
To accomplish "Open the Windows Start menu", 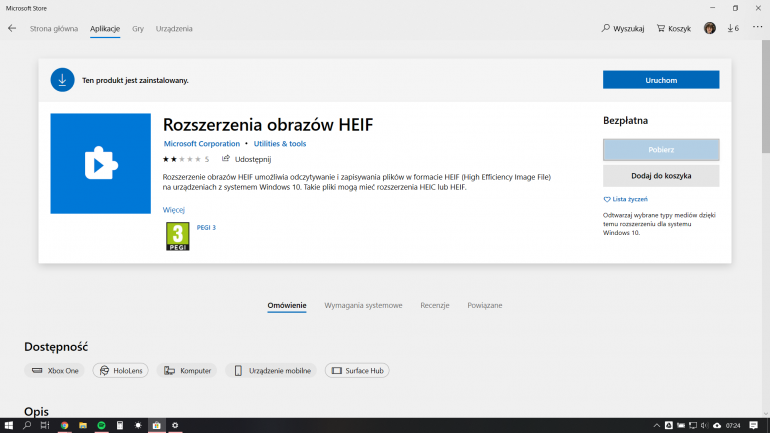I will [x=8, y=425].
